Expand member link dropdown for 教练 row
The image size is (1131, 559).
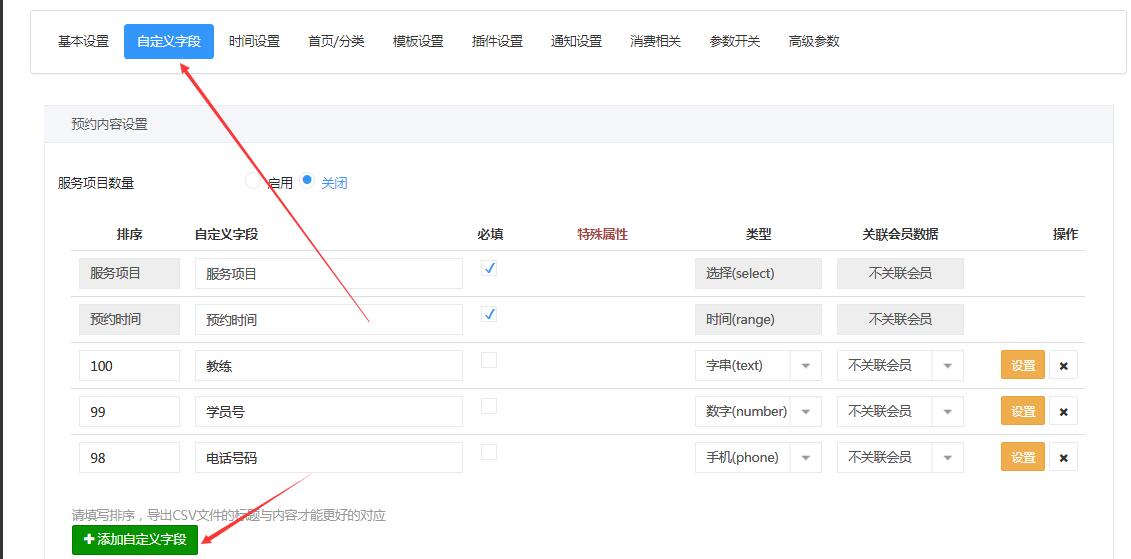(900, 366)
